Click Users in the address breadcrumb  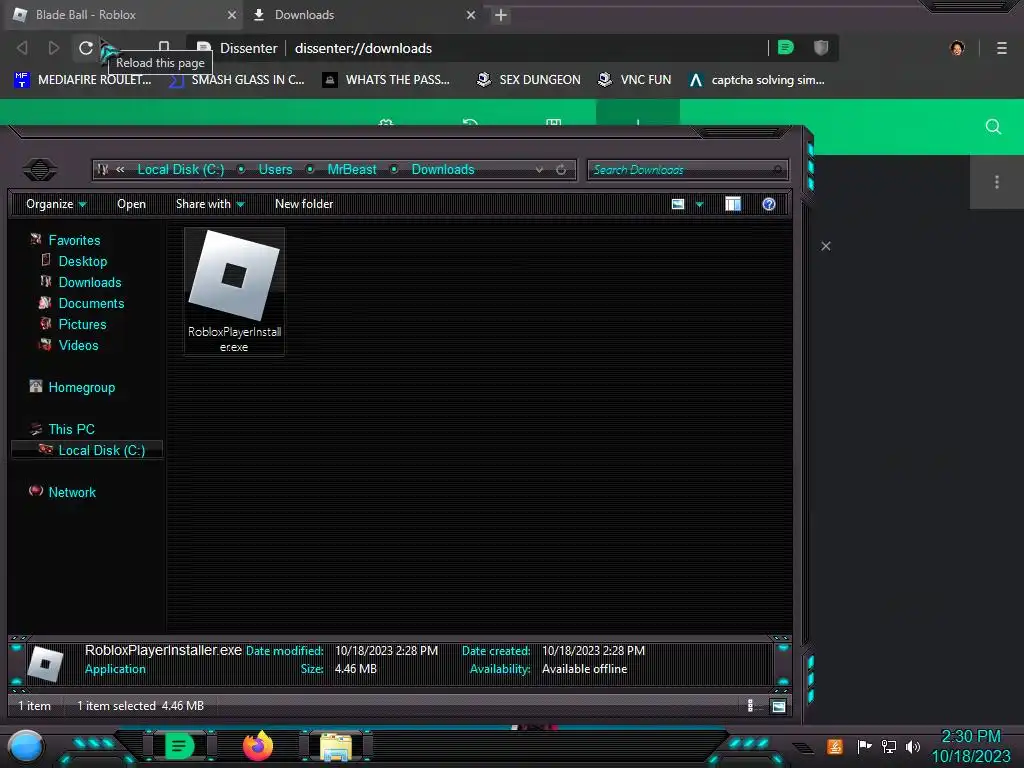pyautogui.click(x=275, y=170)
